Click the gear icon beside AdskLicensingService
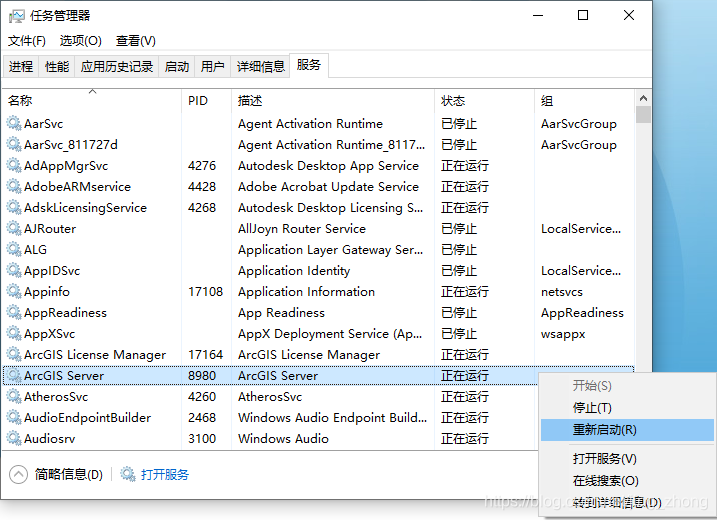 (x=14, y=207)
